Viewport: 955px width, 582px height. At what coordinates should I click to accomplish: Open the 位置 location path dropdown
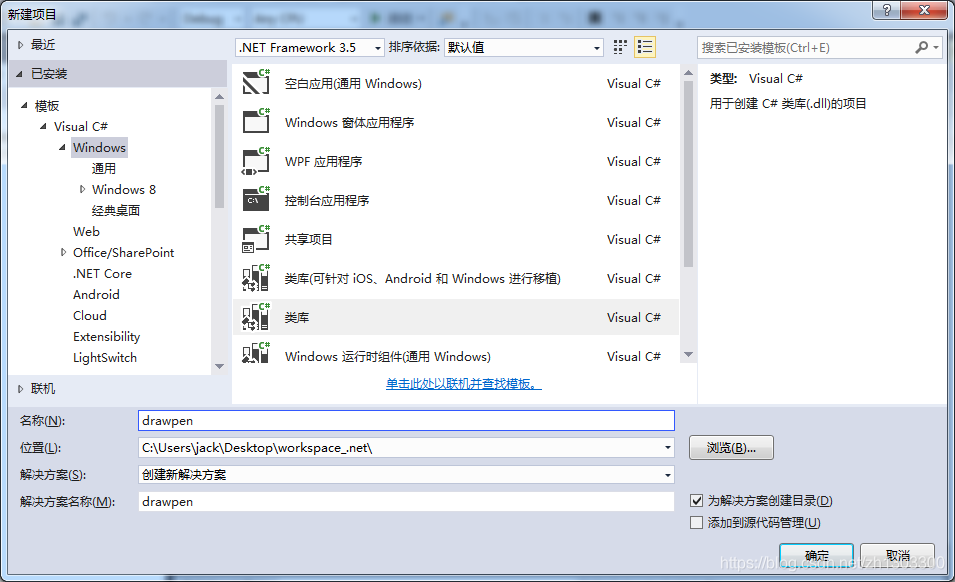[x=668, y=447]
